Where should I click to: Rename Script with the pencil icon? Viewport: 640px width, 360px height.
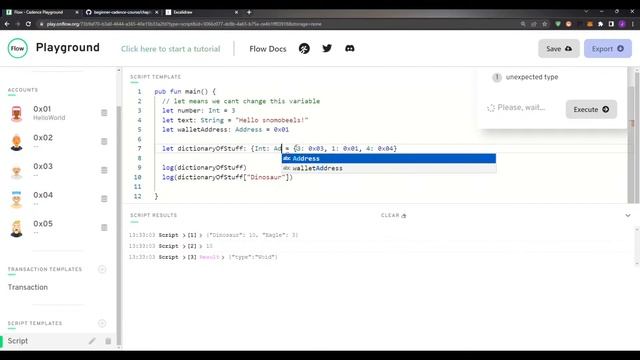[92, 341]
